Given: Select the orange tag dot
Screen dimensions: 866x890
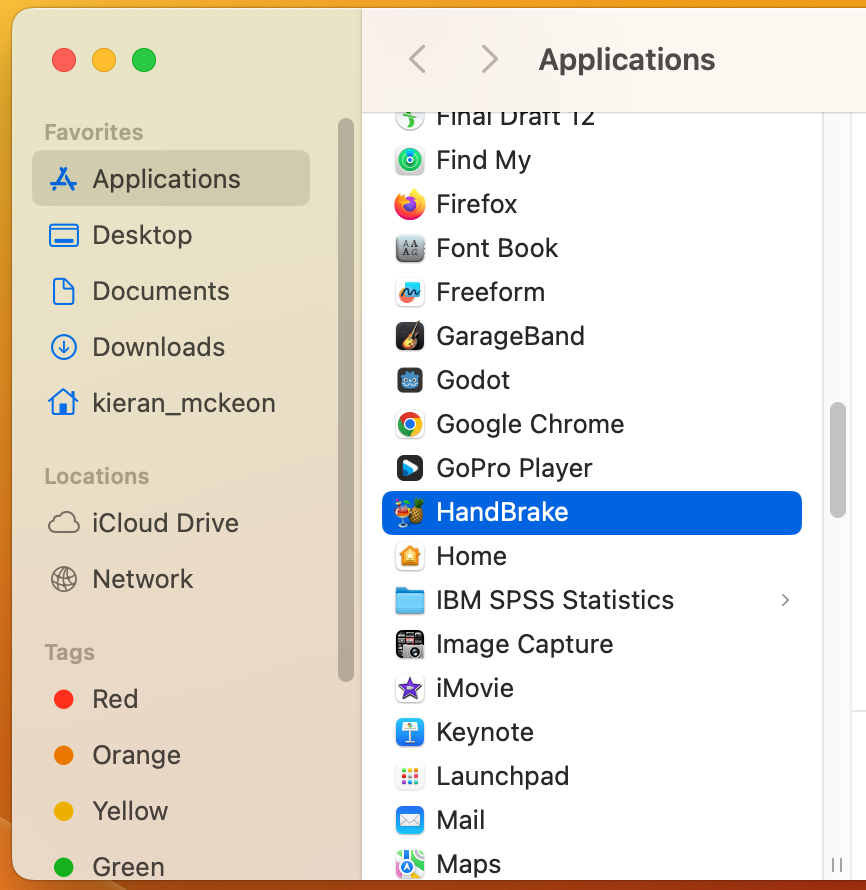Looking at the screenshot, I should click(64, 755).
